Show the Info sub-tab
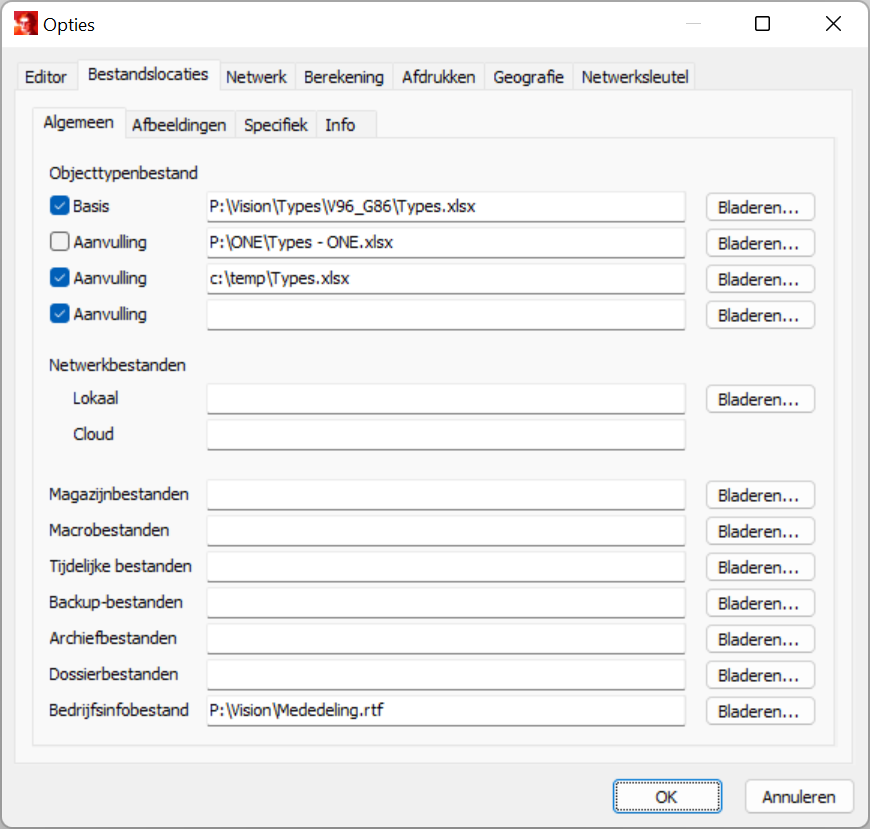The height and width of the screenshot is (829, 870). pyautogui.click(x=340, y=125)
